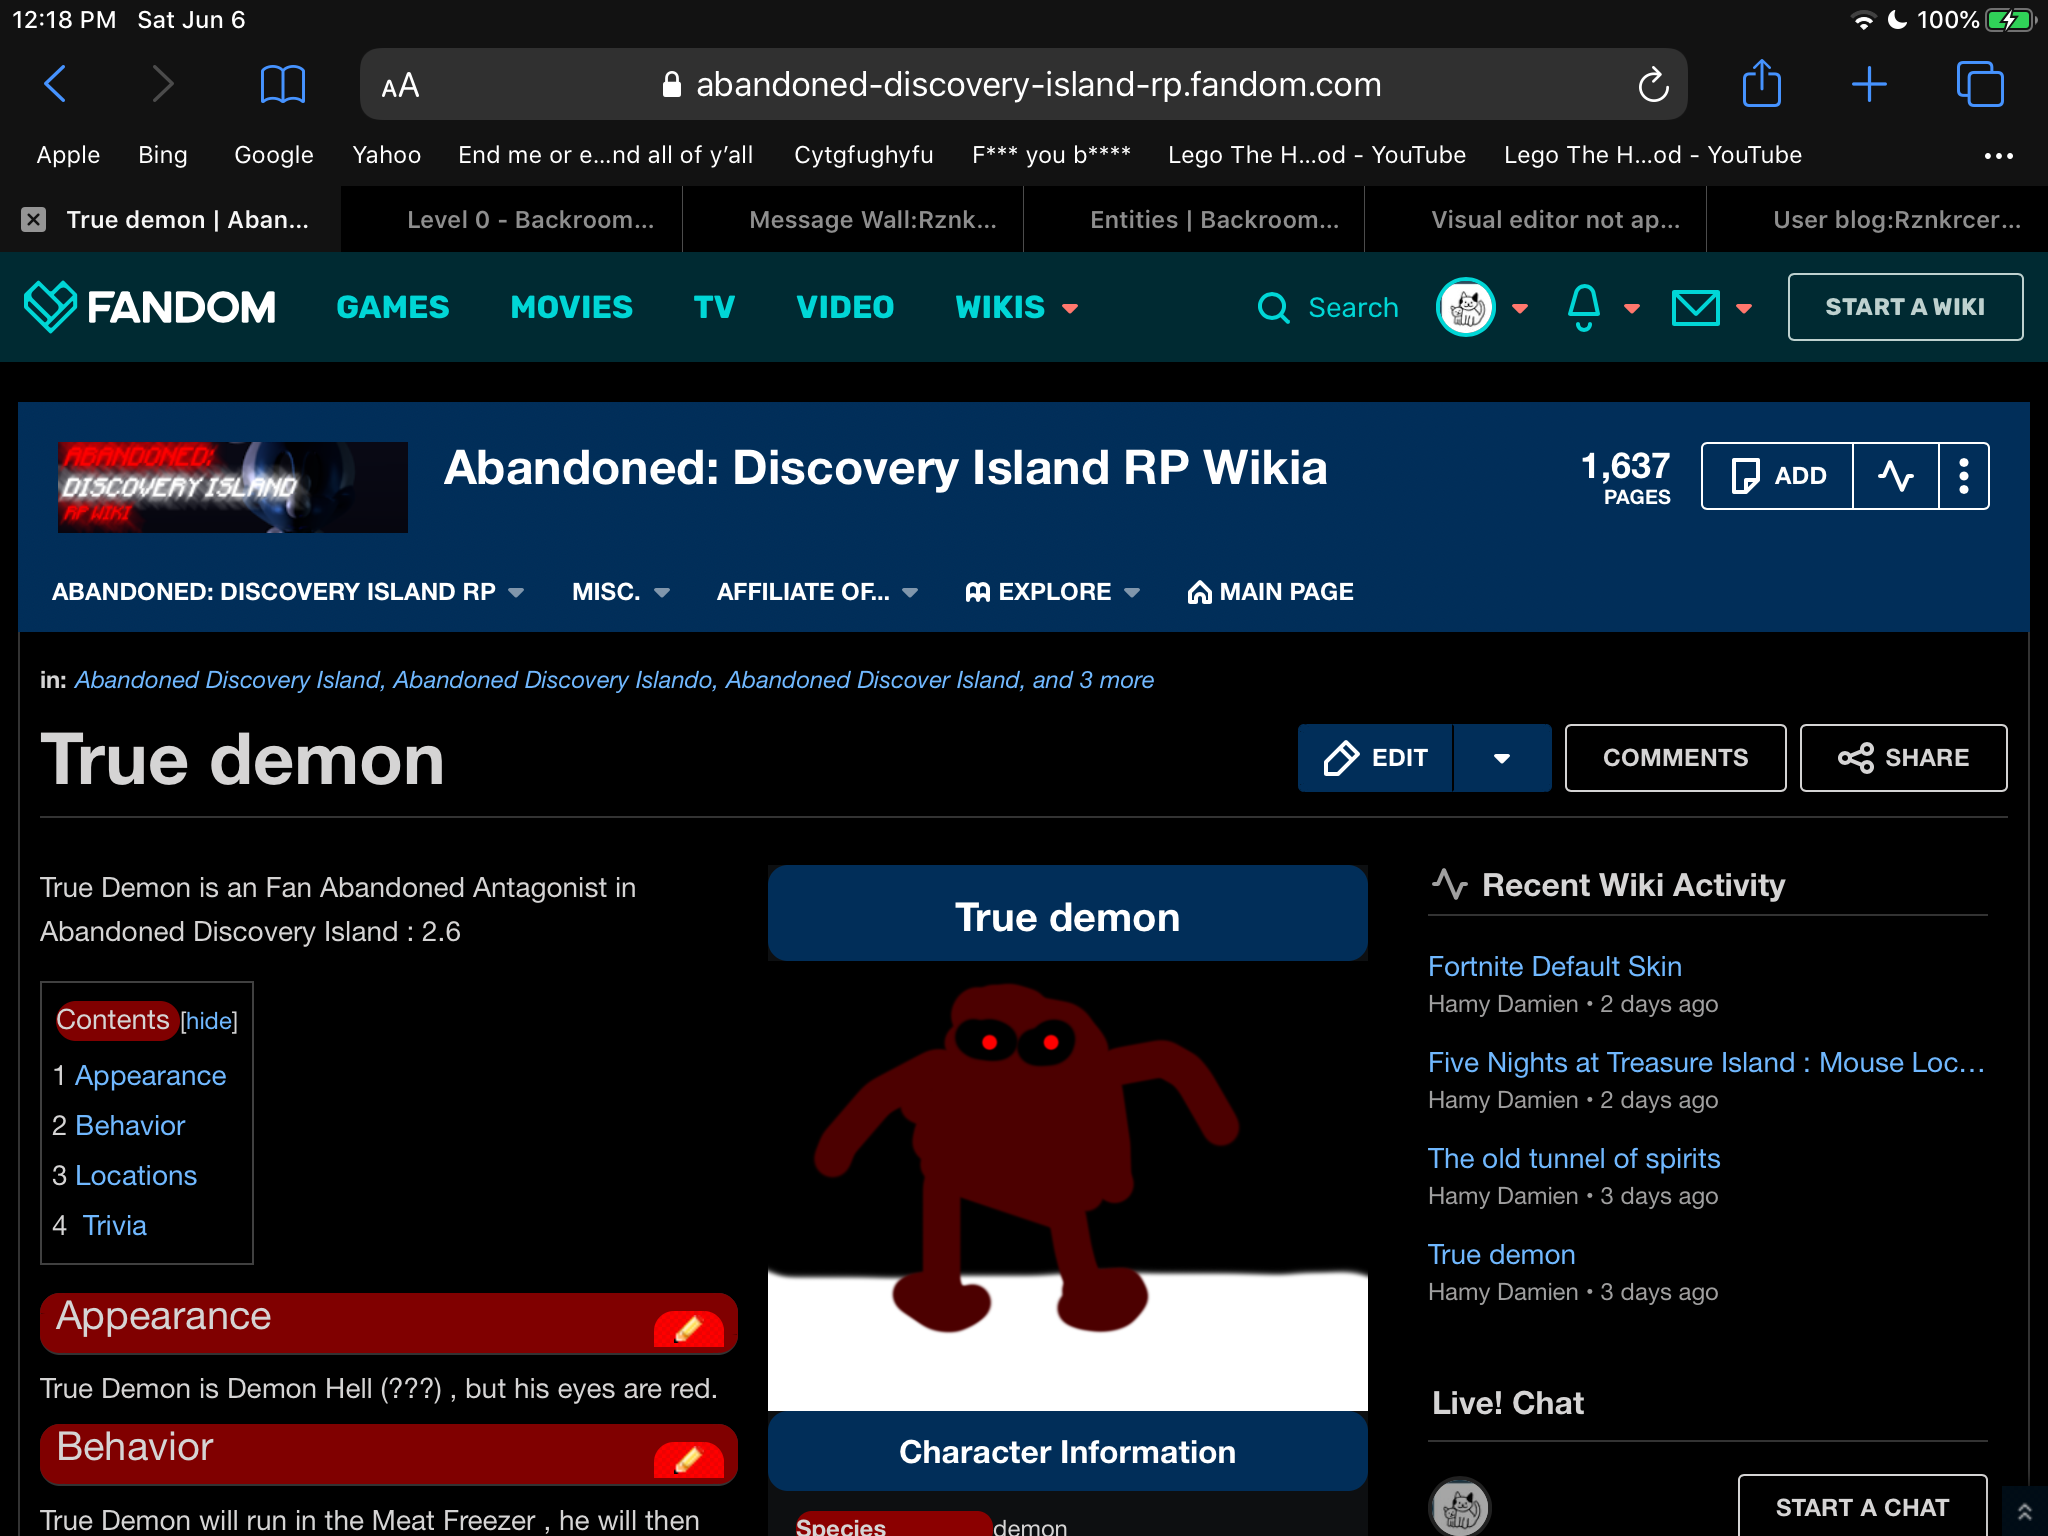The width and height of the screenshot is (2048, 1536).
Task: Open notifications bell icon
Action: click(1584, 307)
